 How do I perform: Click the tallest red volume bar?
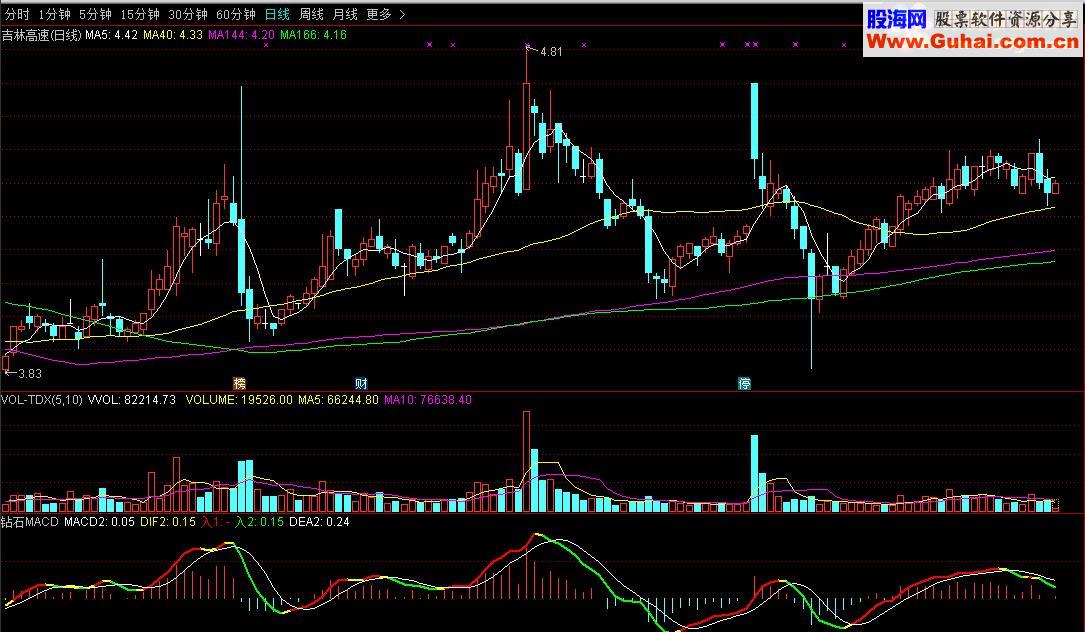[527, 462]
